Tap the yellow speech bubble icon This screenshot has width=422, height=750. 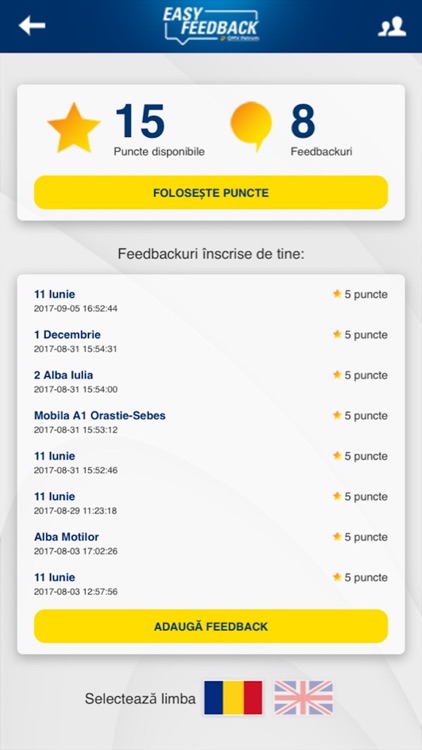point(251,126)
